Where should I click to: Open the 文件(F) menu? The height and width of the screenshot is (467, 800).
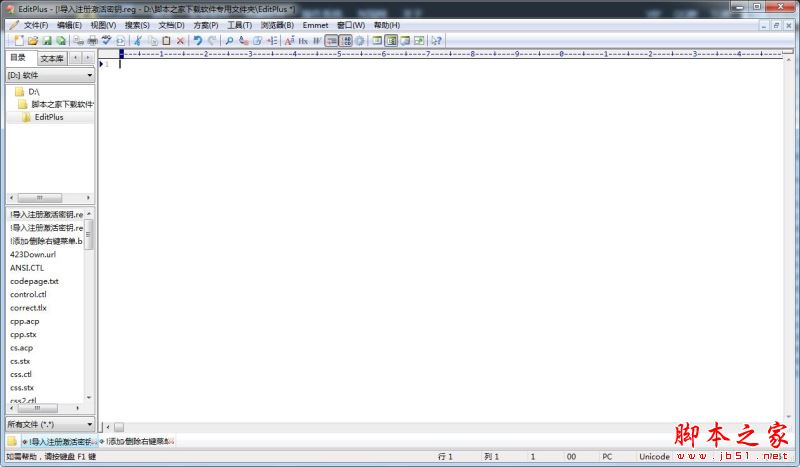36,25
